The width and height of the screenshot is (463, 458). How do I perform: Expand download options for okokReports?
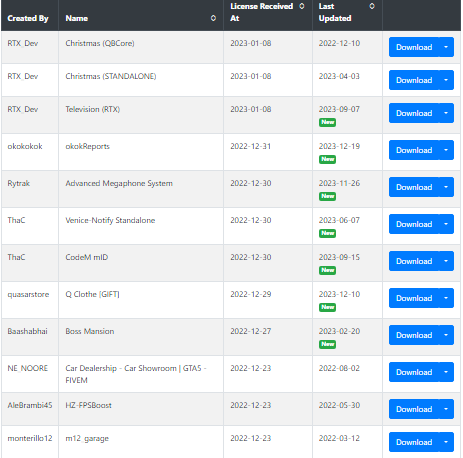pos(446,150)
